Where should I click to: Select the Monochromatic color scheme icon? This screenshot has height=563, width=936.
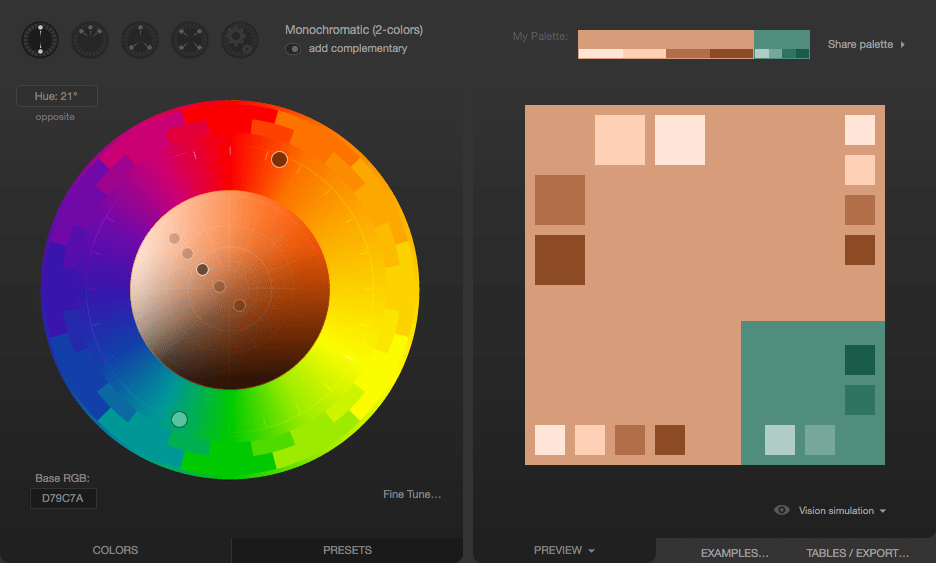(x=40, y=40)
